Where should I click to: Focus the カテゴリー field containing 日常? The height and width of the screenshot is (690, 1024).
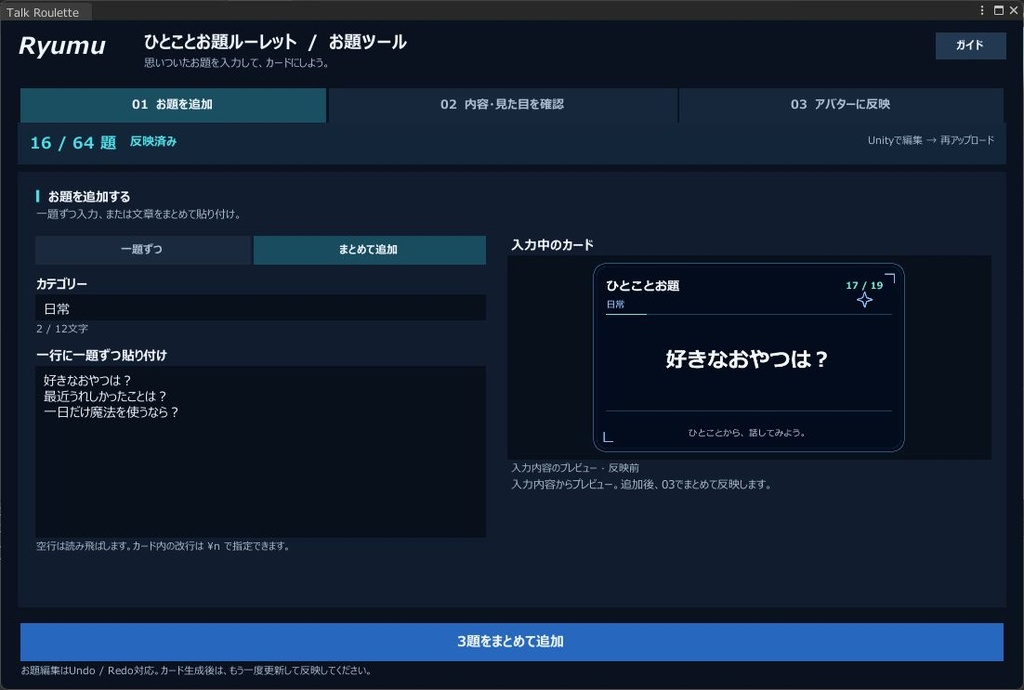[261, 308]
